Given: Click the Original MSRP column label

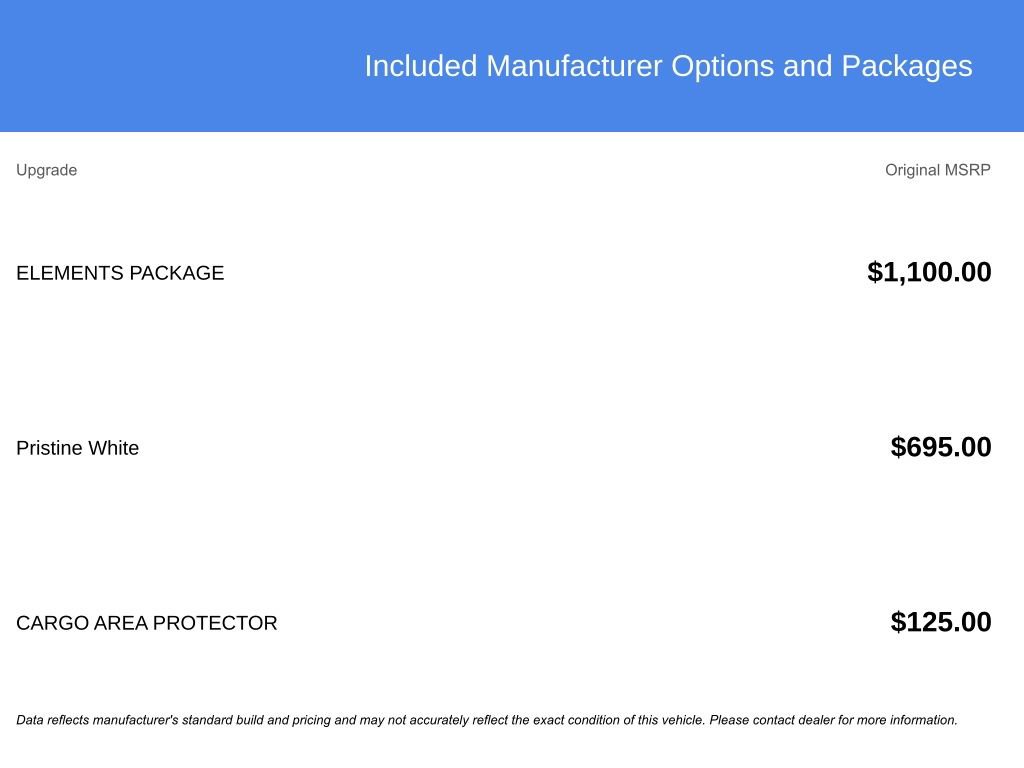Looking at the screenshot, I should coord(937,170).
